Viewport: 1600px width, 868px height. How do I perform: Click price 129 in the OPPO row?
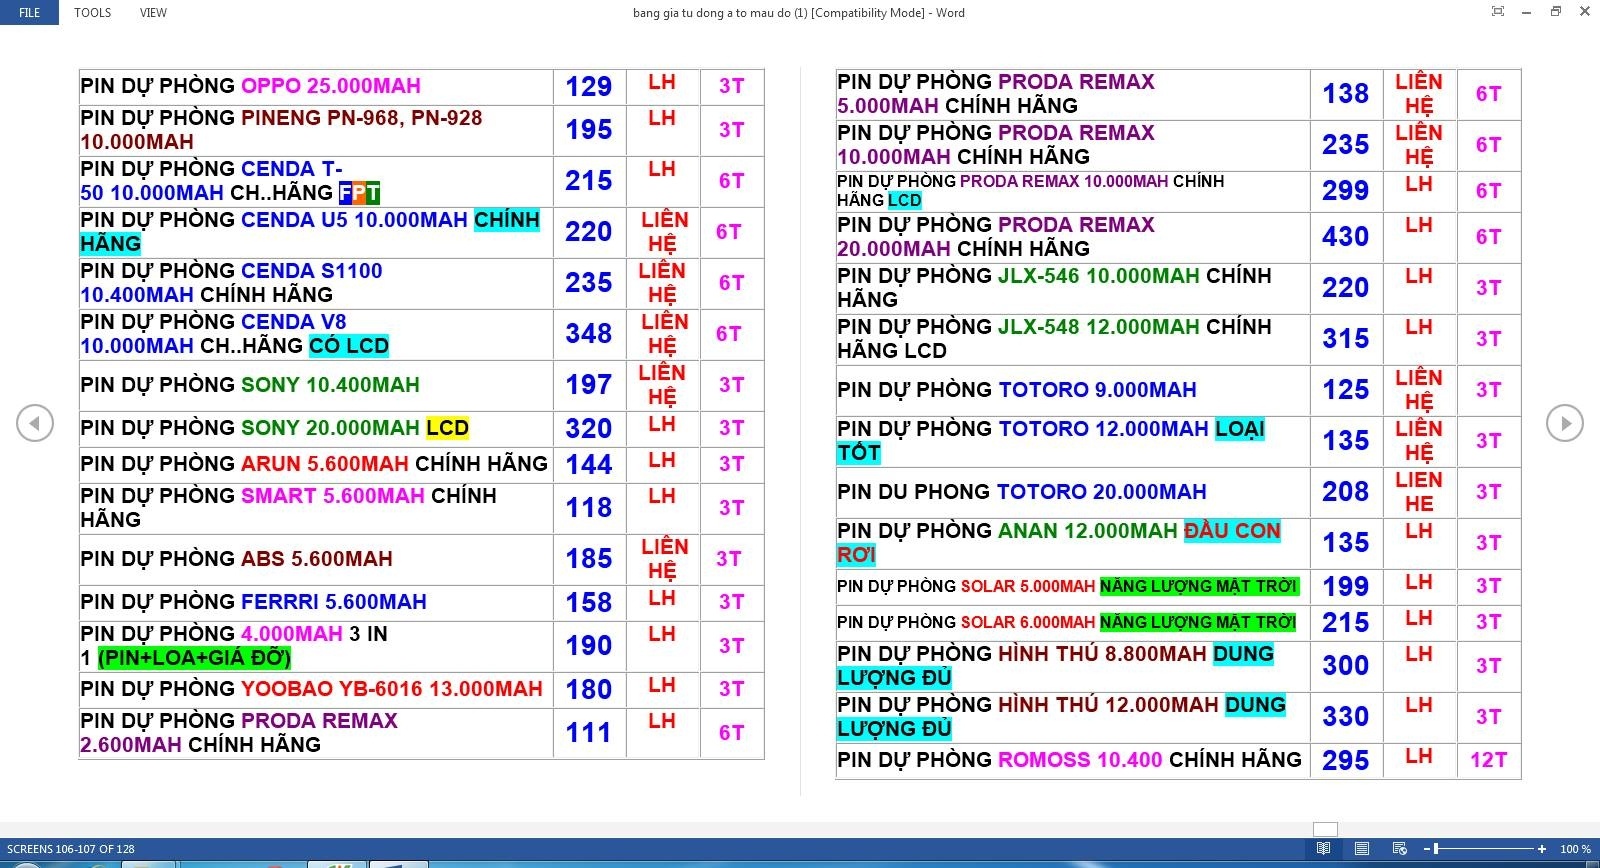coord(589,86)
